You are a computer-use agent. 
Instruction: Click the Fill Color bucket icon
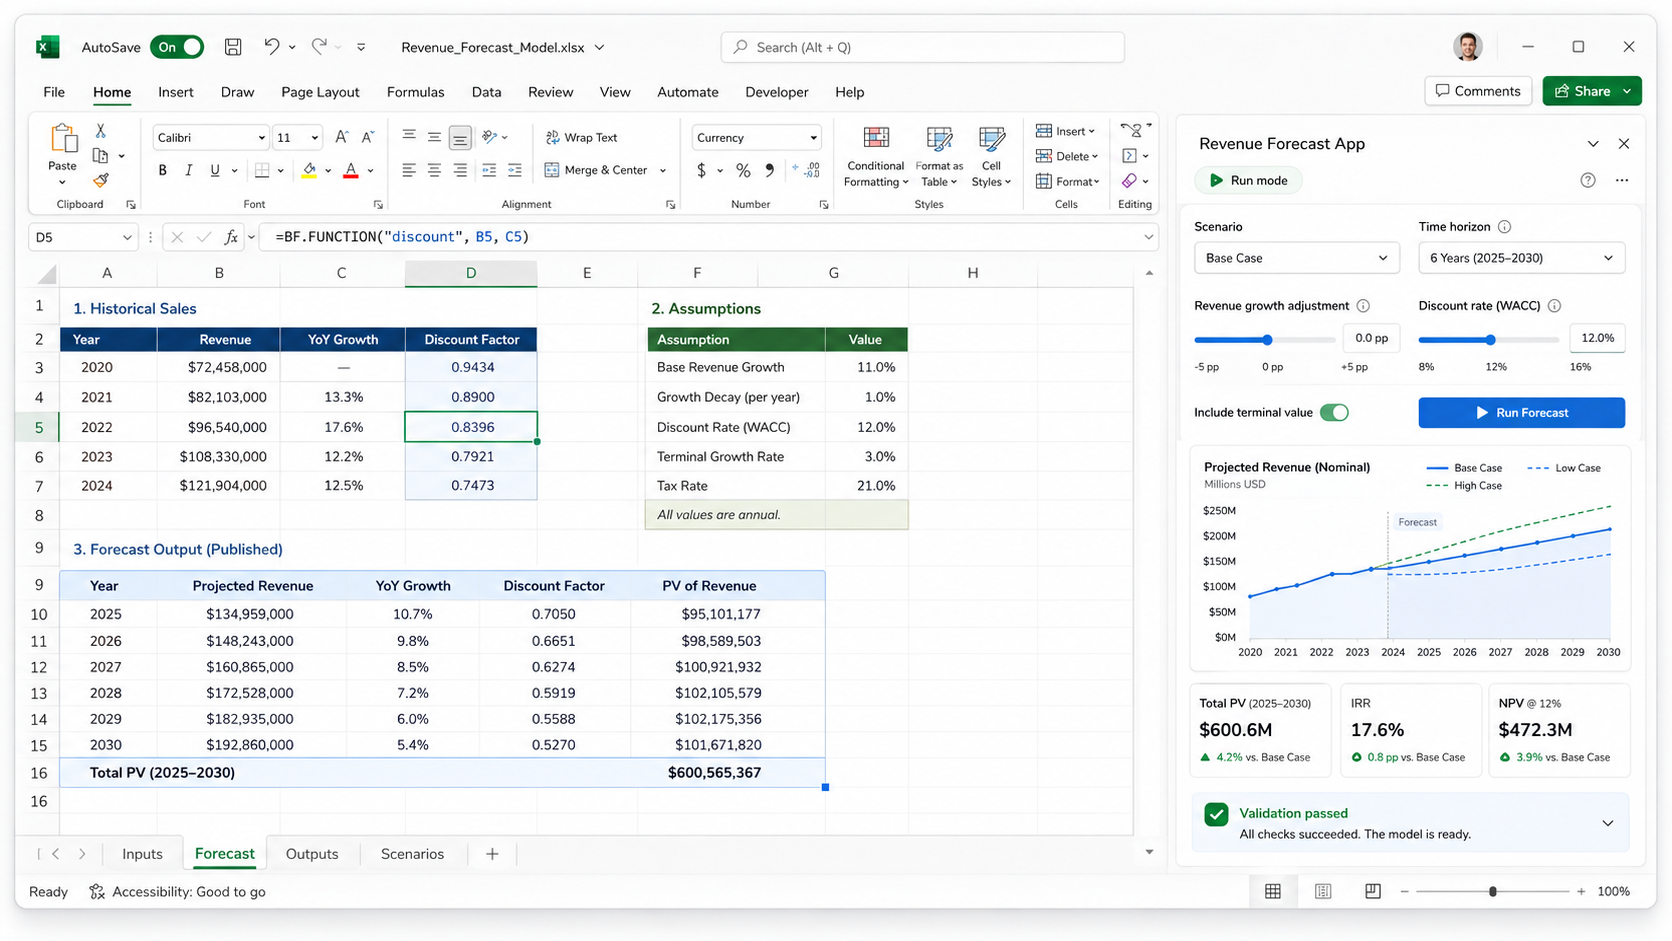[x=309, y=171]
